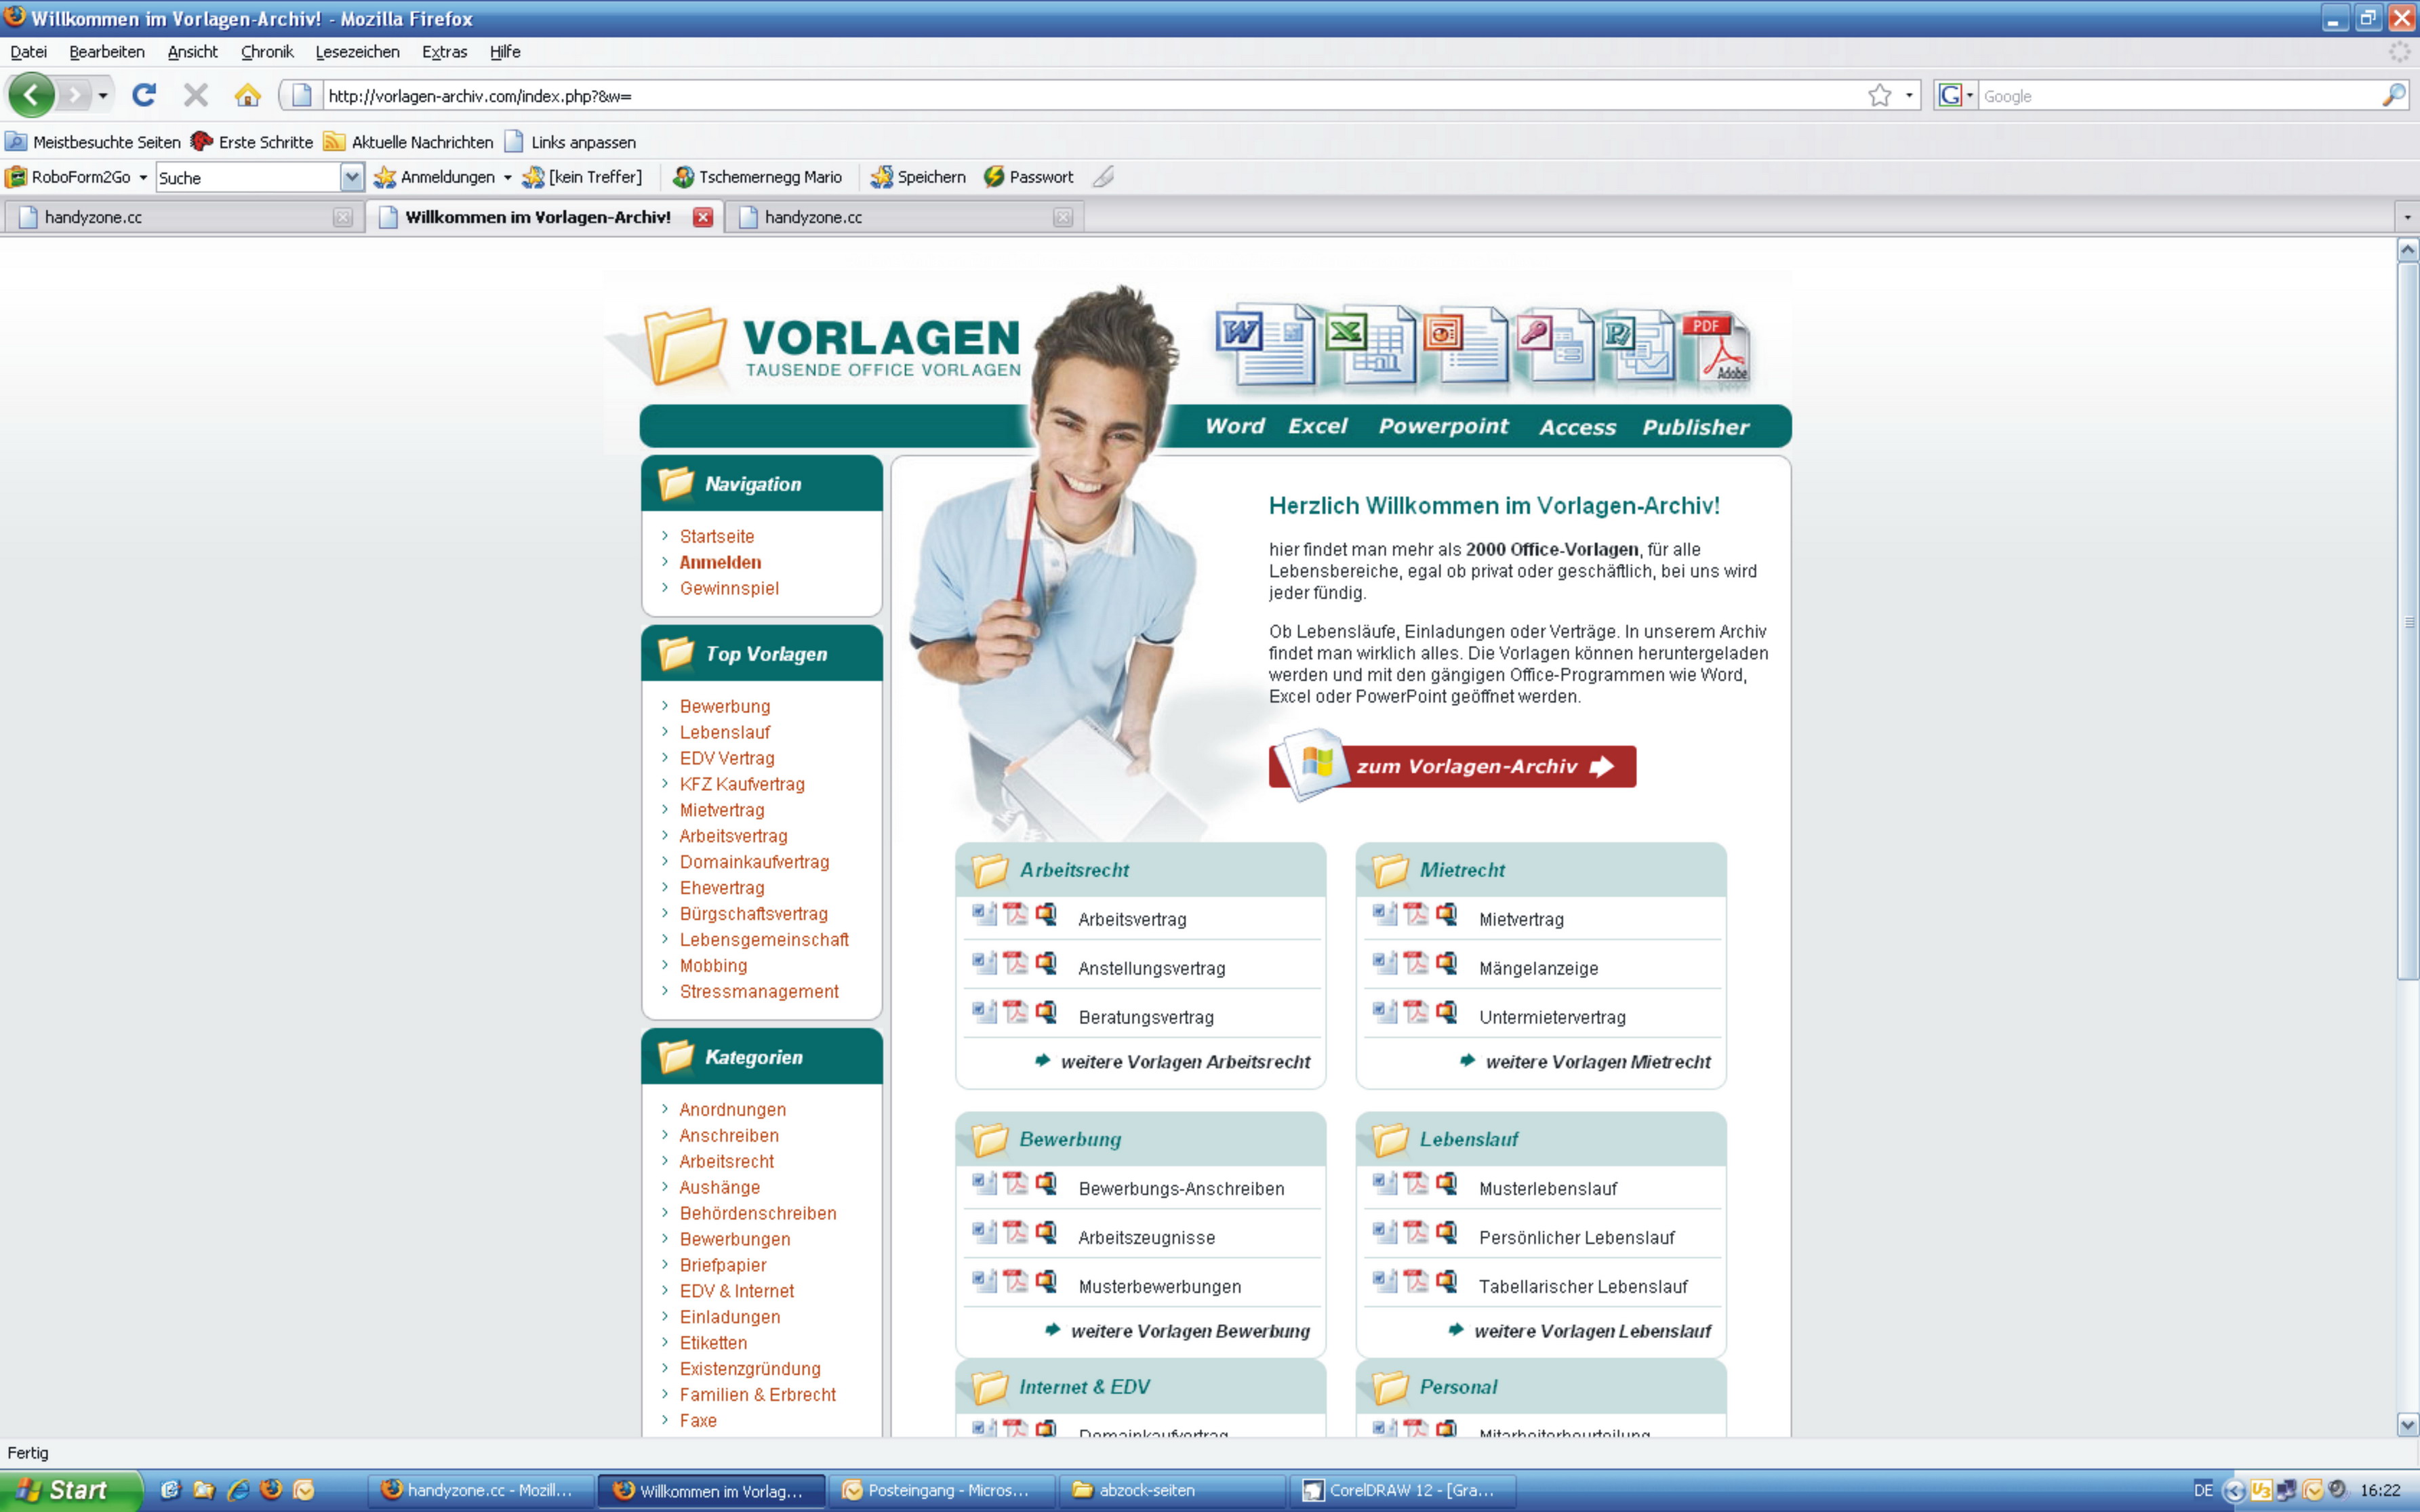Open the search engine selector dropdown
Image resolution: width=2420 pixels, height=1512 pixels.
[1969, 96]
